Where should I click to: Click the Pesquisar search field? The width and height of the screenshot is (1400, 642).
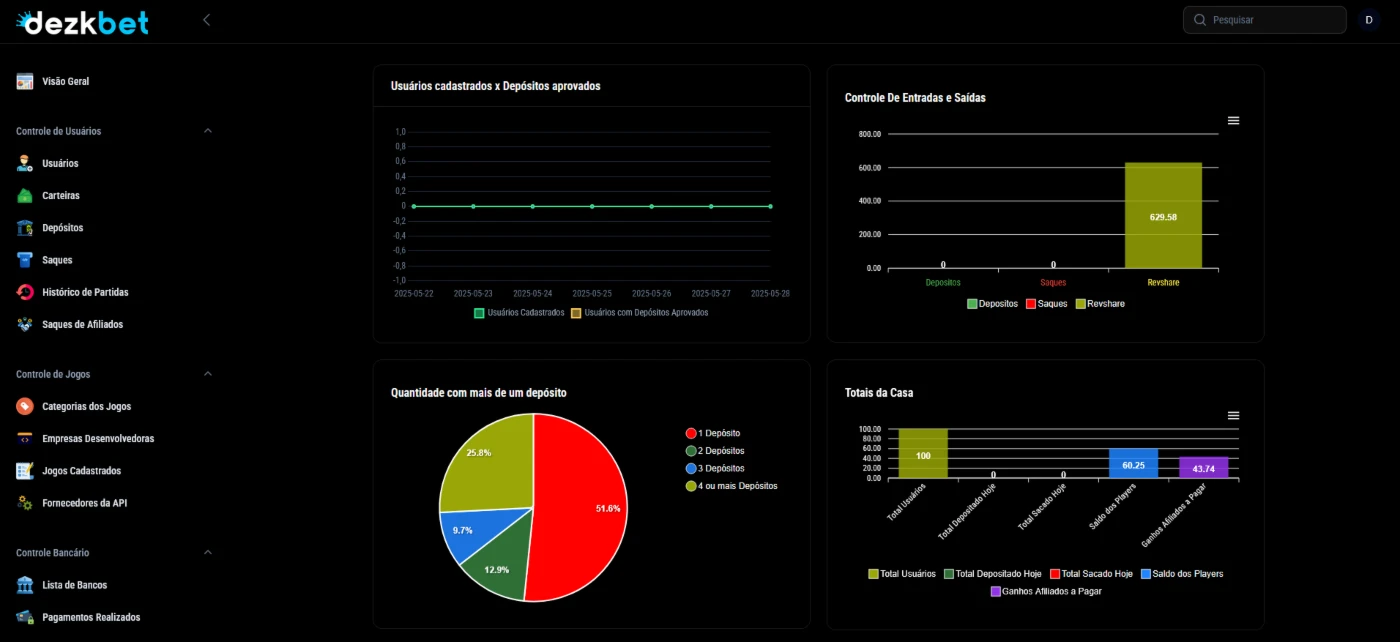(1272, 20)
